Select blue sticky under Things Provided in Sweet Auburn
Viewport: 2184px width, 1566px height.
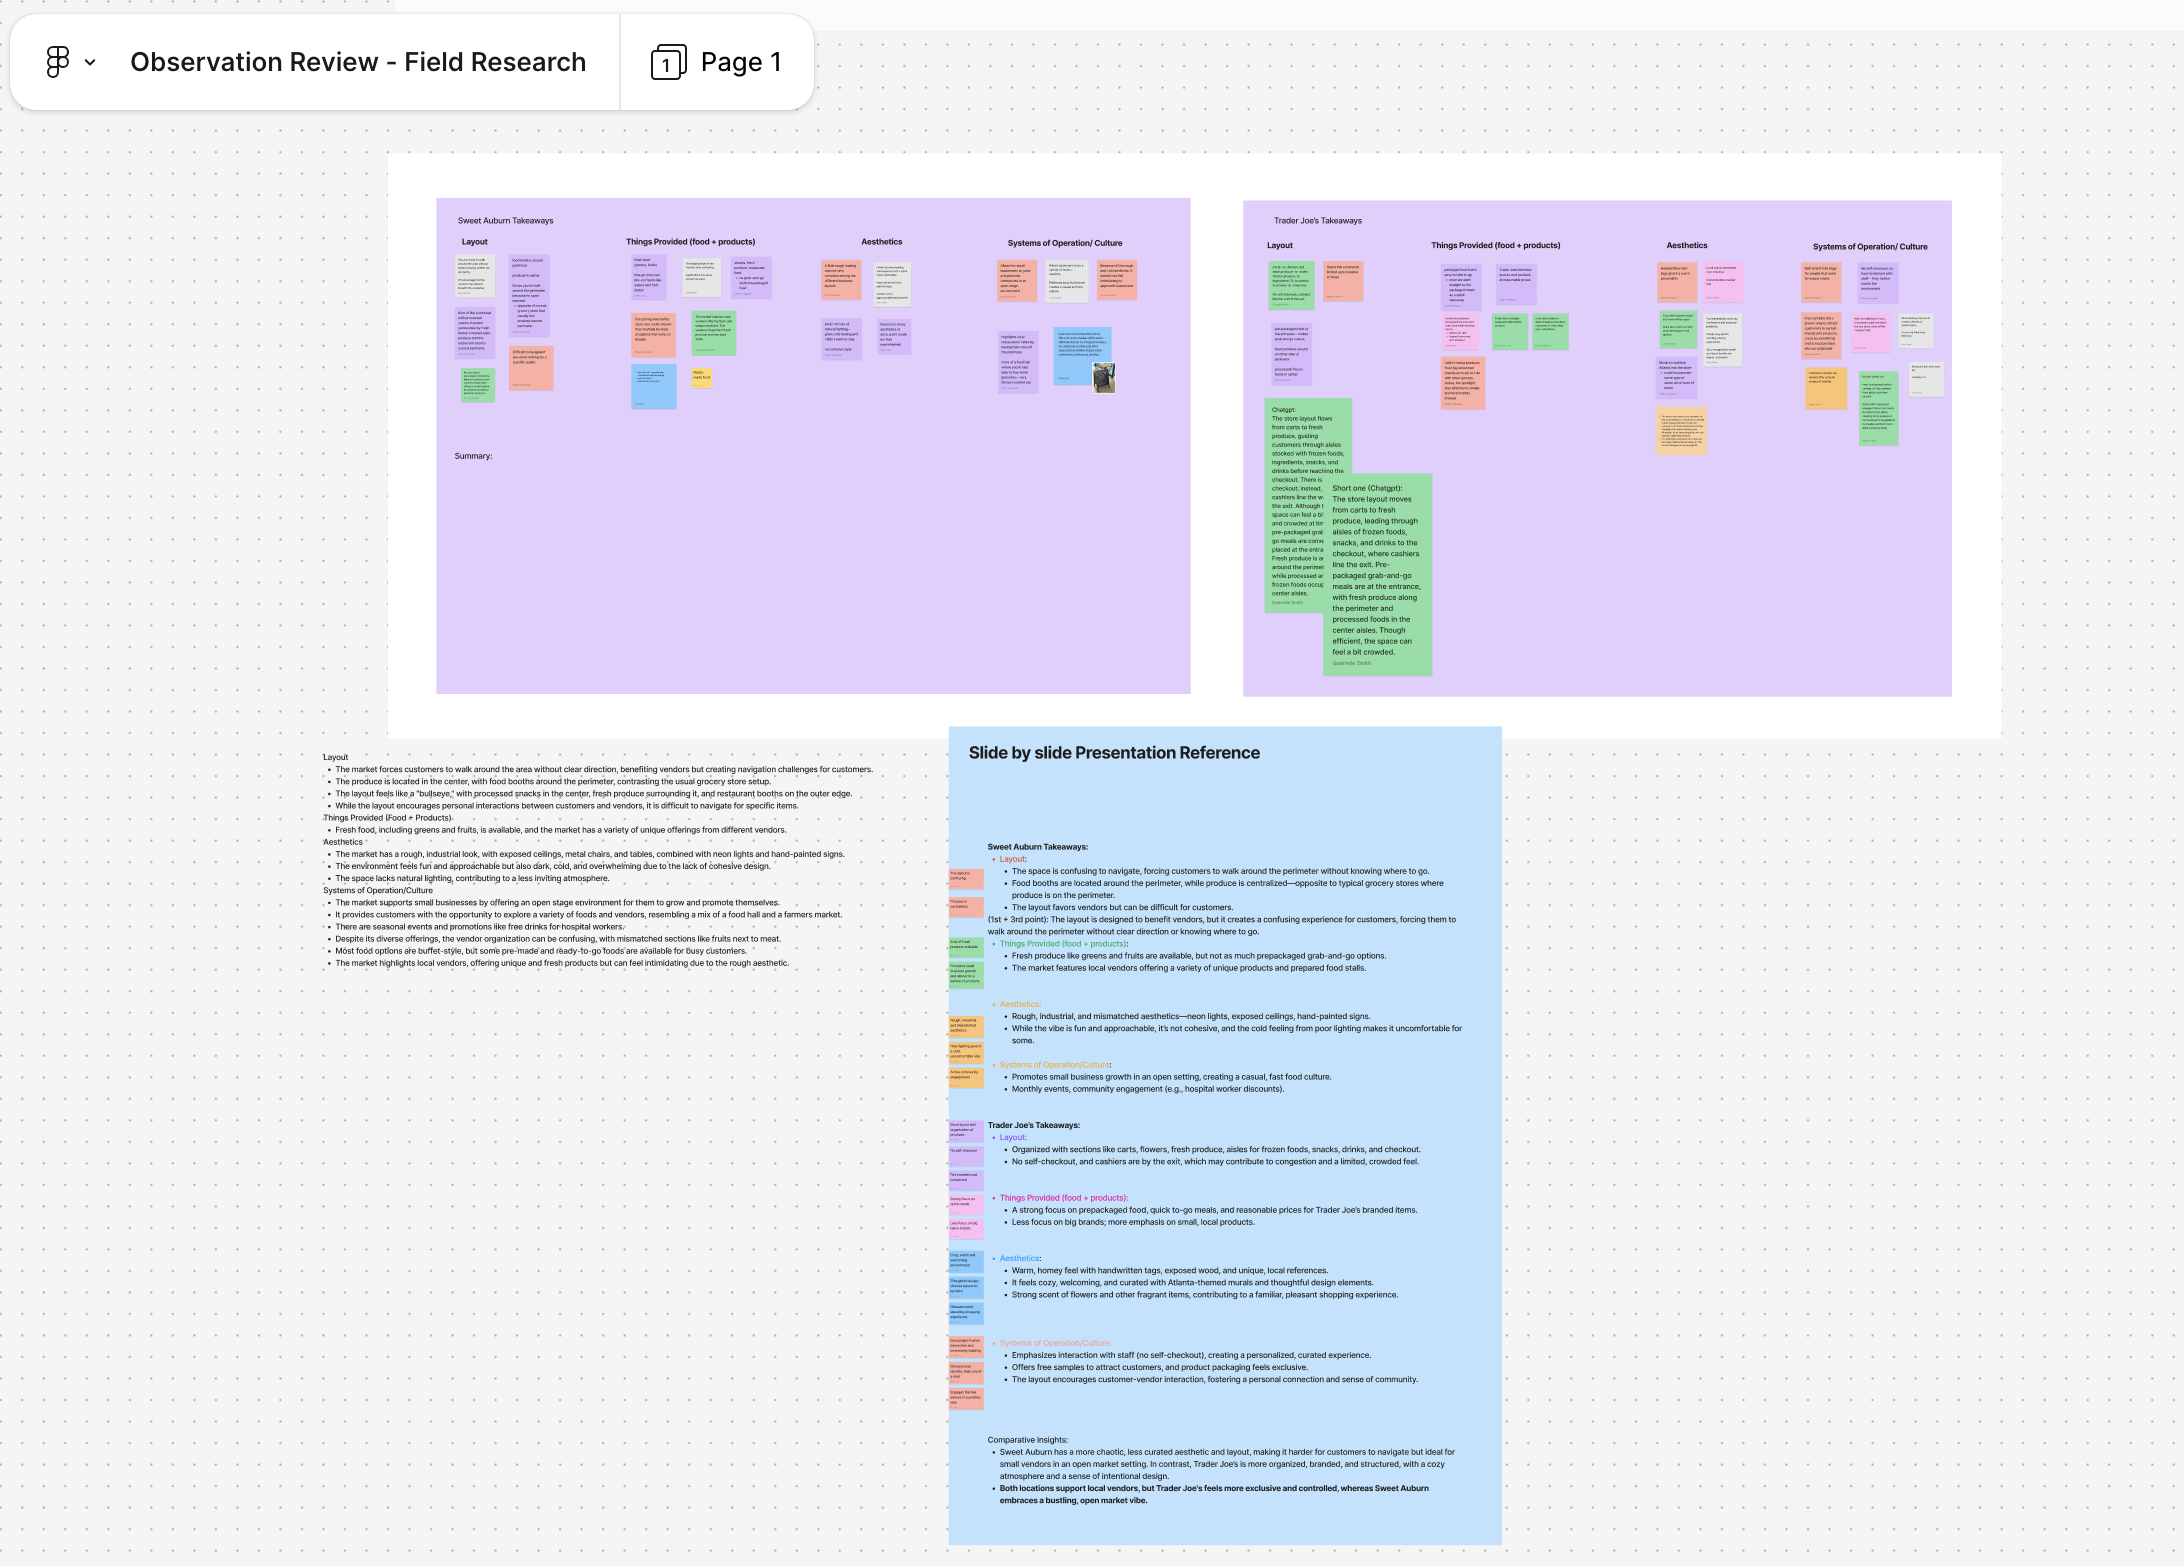click(x=653, y=387)
